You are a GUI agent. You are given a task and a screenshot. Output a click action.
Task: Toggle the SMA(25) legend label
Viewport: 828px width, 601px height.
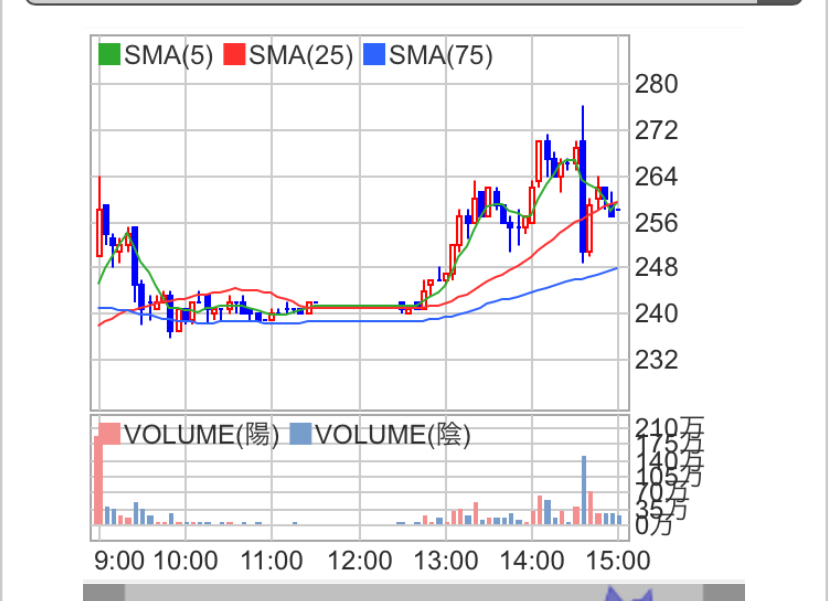pos(301,55)
